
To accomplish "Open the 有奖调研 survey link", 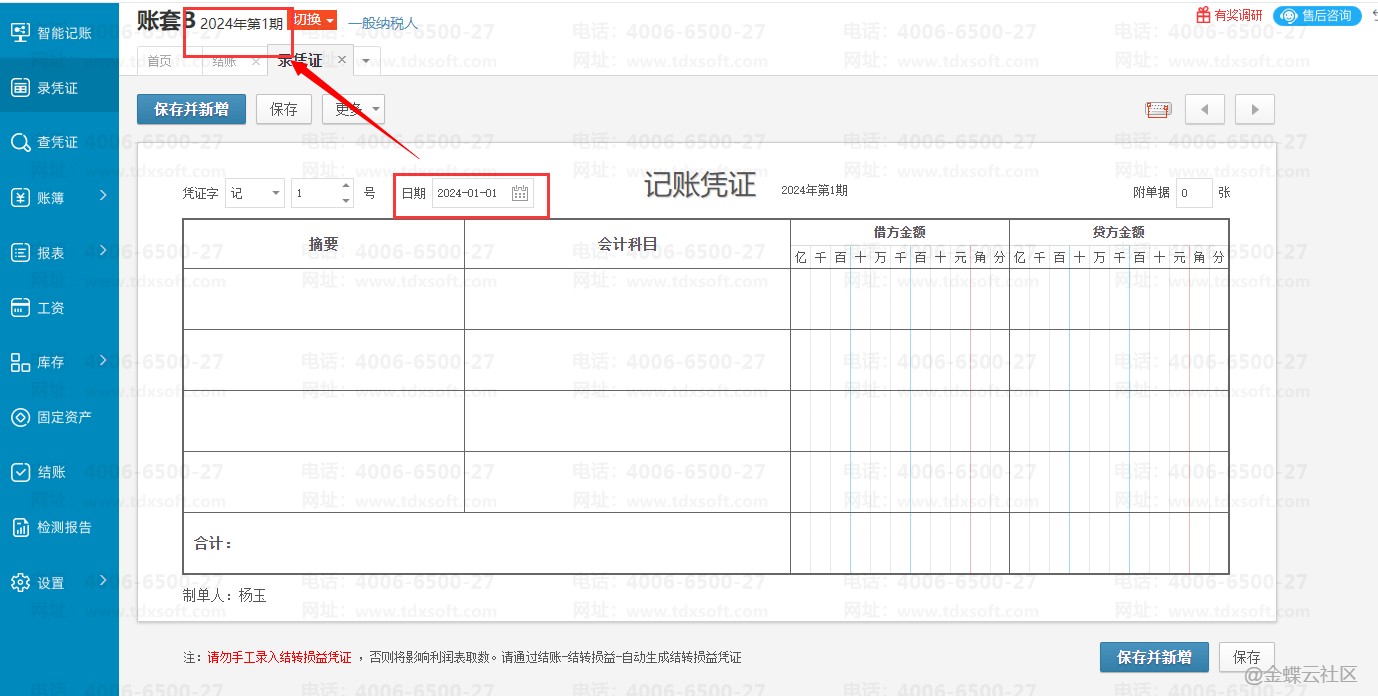I will click(x=1229, y=15).
